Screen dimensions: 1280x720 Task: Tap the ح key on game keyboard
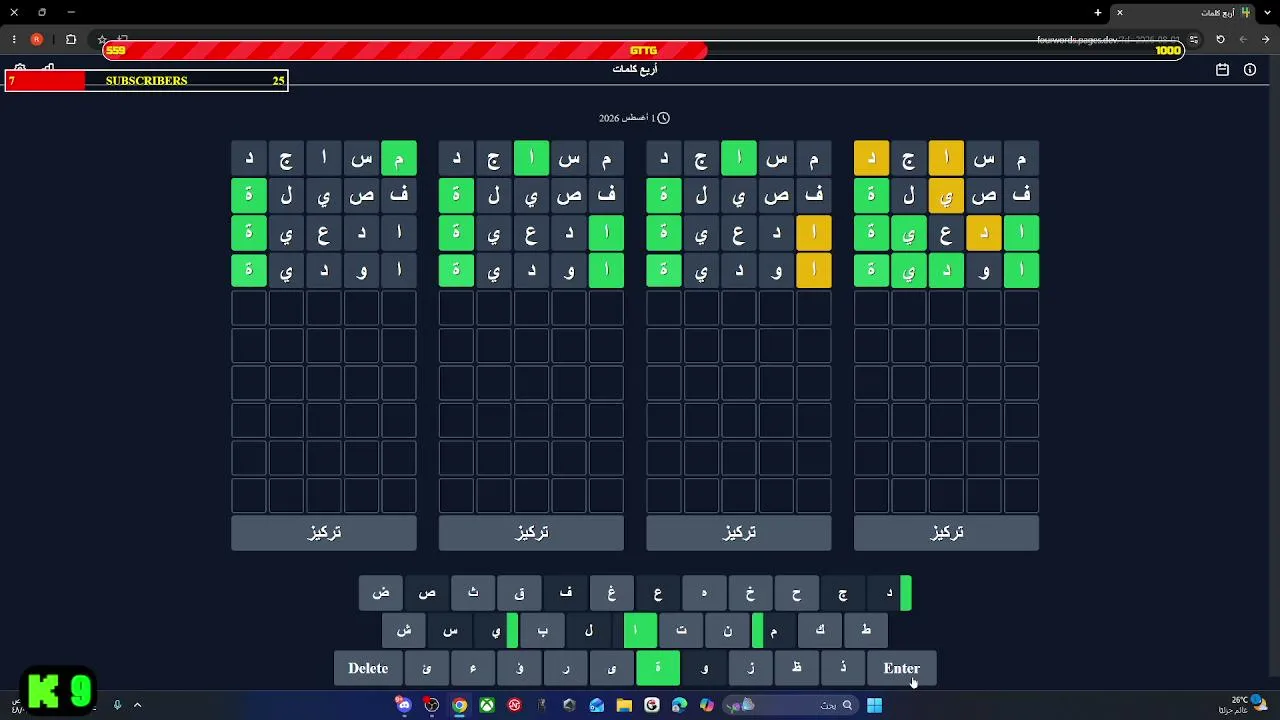(x=796, y=593)
